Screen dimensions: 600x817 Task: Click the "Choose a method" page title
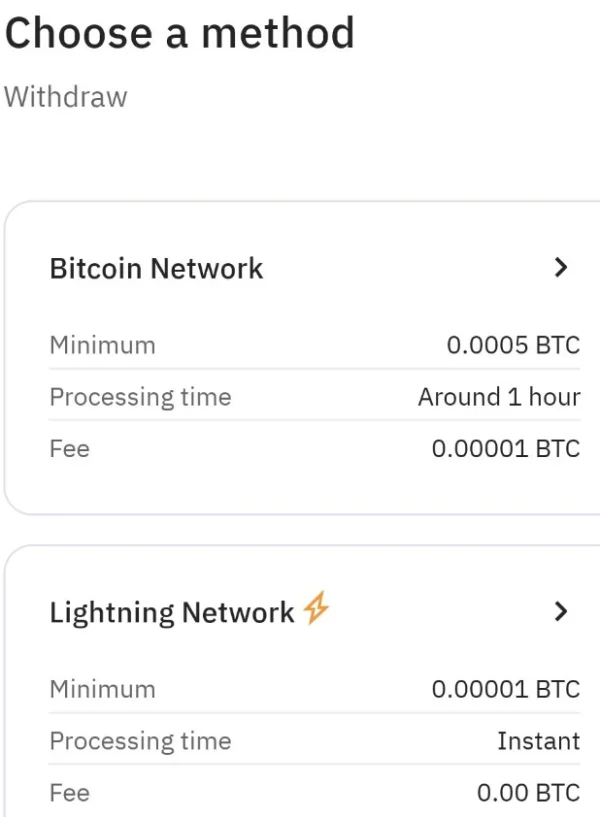(180, 34)
